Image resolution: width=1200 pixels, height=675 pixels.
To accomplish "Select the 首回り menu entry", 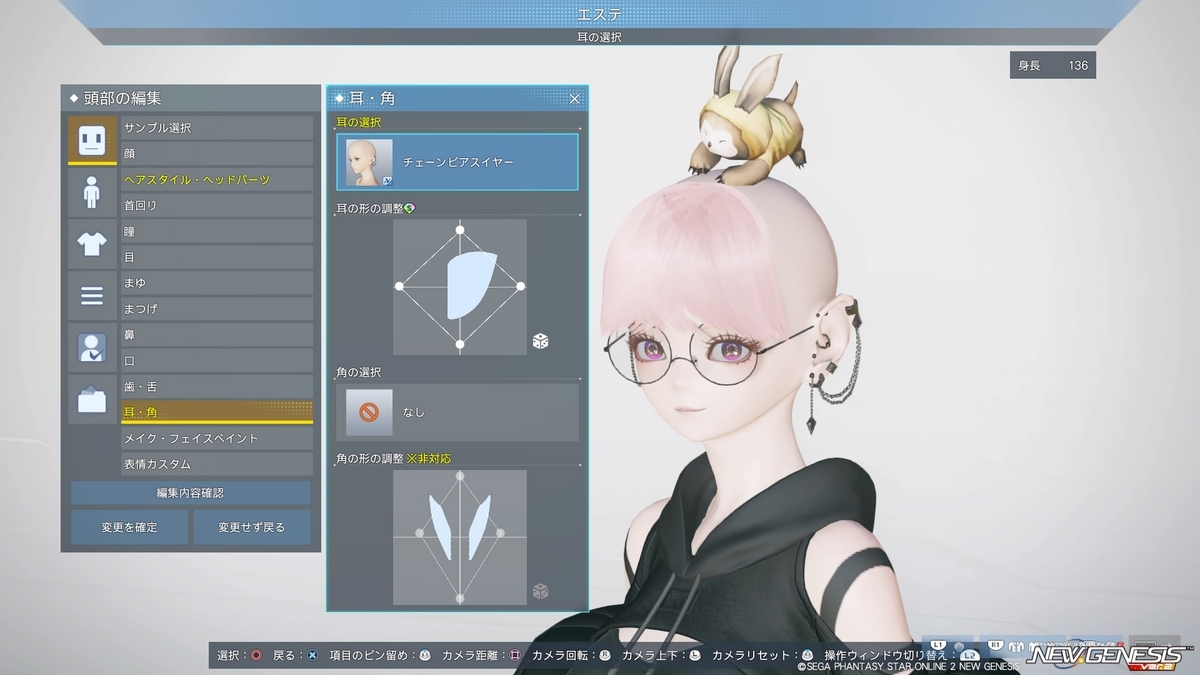I will click(x=217, y=206).
